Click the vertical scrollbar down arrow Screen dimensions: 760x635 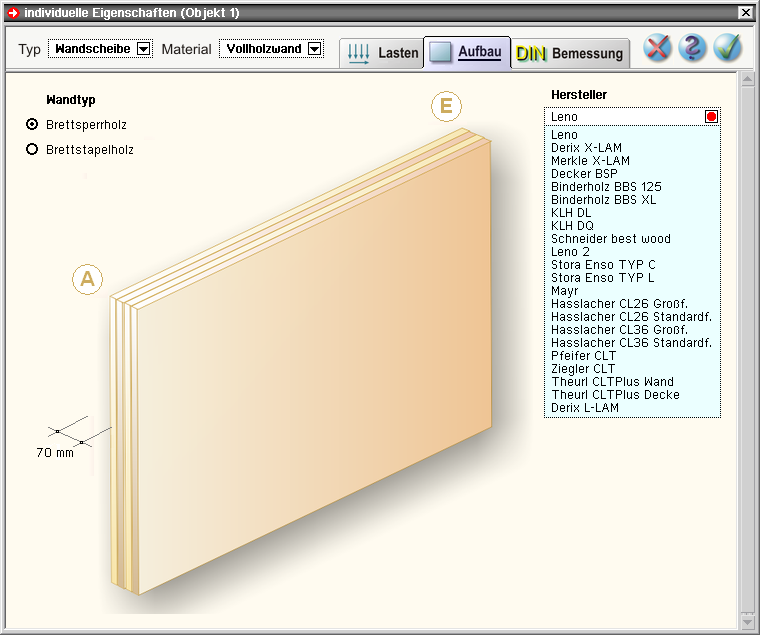point(746,620)
